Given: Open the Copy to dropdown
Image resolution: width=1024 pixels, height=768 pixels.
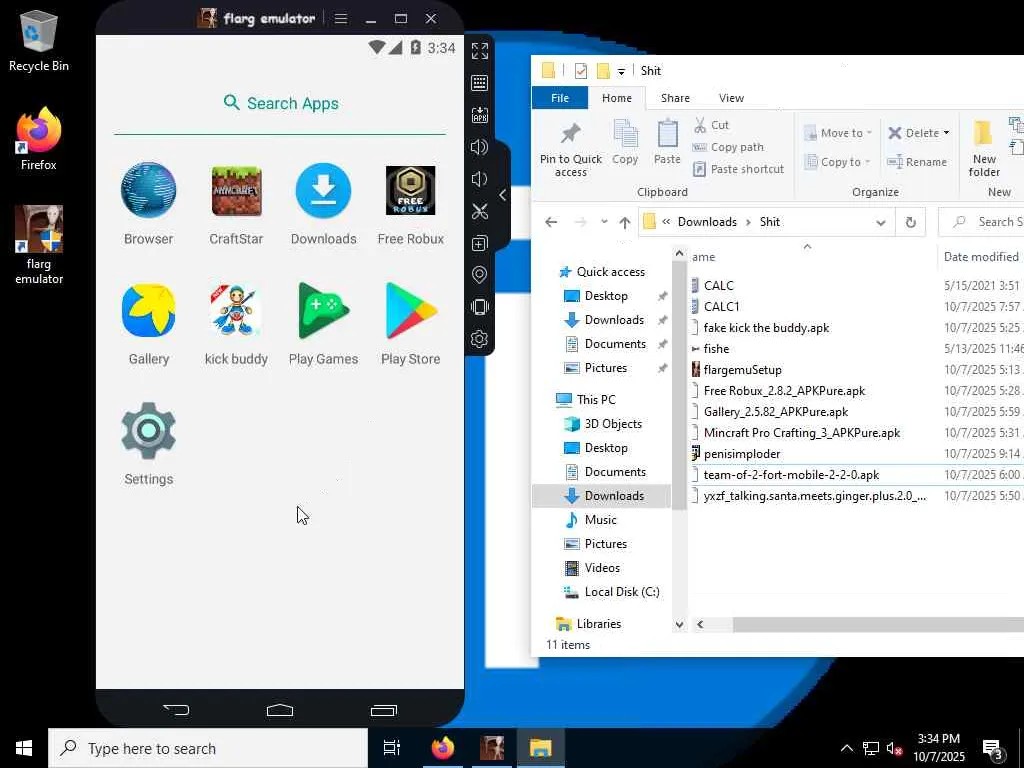Looking at the screenshot, I should pyautogui.click(x=837, y=161).
